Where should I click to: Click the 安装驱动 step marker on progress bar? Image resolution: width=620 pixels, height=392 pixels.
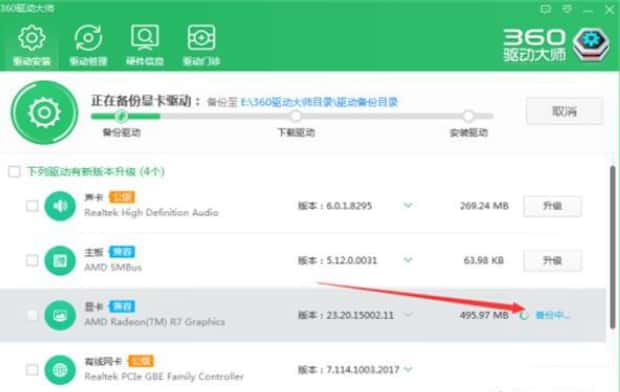(468, 116)
